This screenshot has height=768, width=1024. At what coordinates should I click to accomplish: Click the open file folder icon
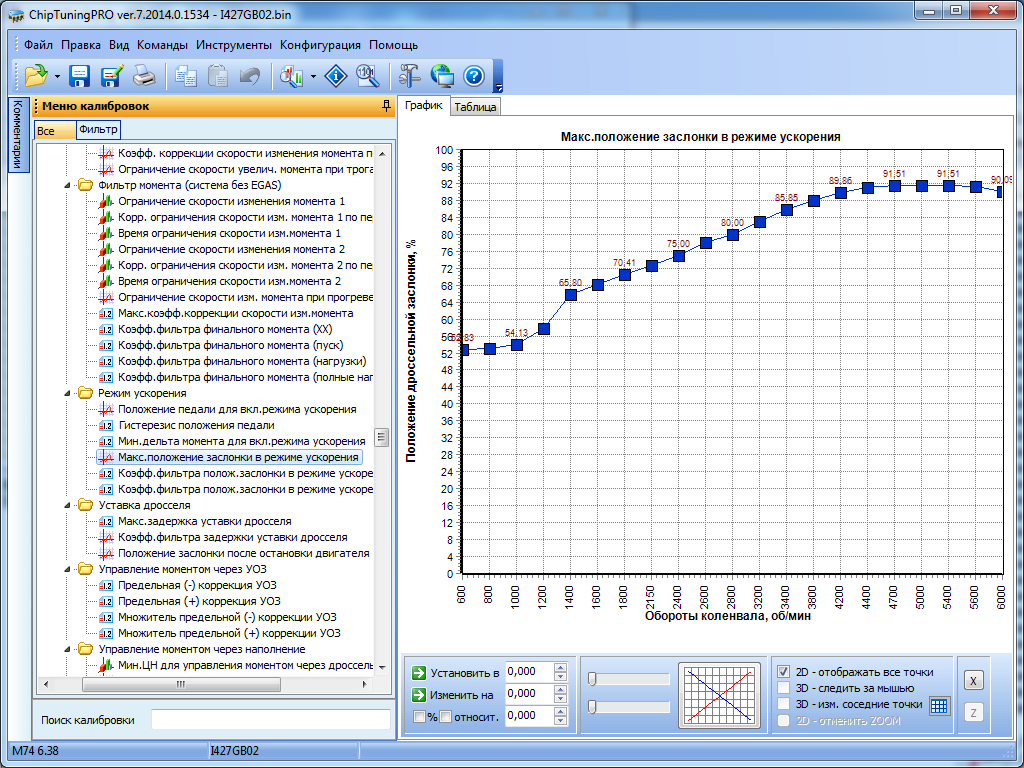pos(36,76)
